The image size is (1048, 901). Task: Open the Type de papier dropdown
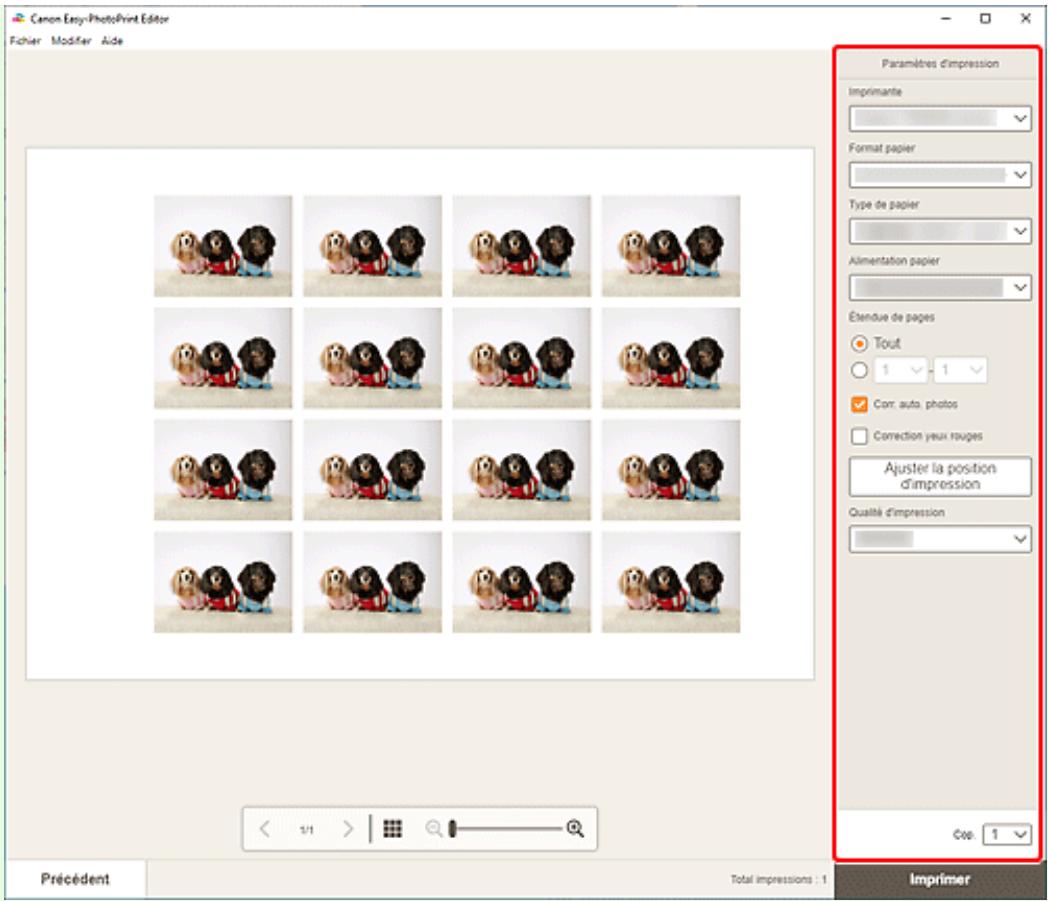pyautogui.click(x=940, y=231)
